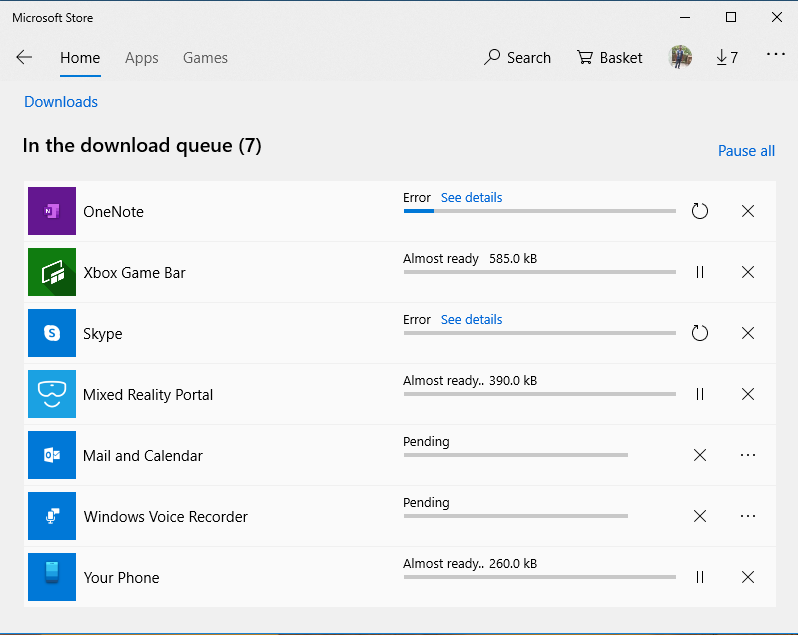Minimize the Microsoft Store window
Image resolution: width=798 pixels, height=635 pixels.
[x=685, y=17]
